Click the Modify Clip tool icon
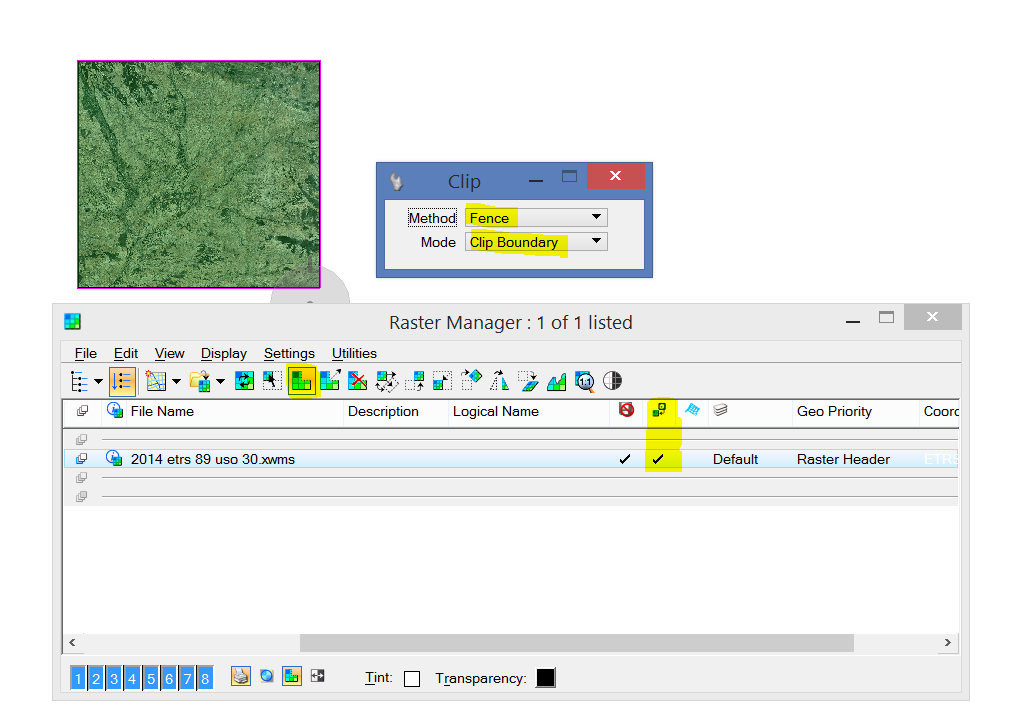Viewport: 1023px width, 728px height. [330, 380]
